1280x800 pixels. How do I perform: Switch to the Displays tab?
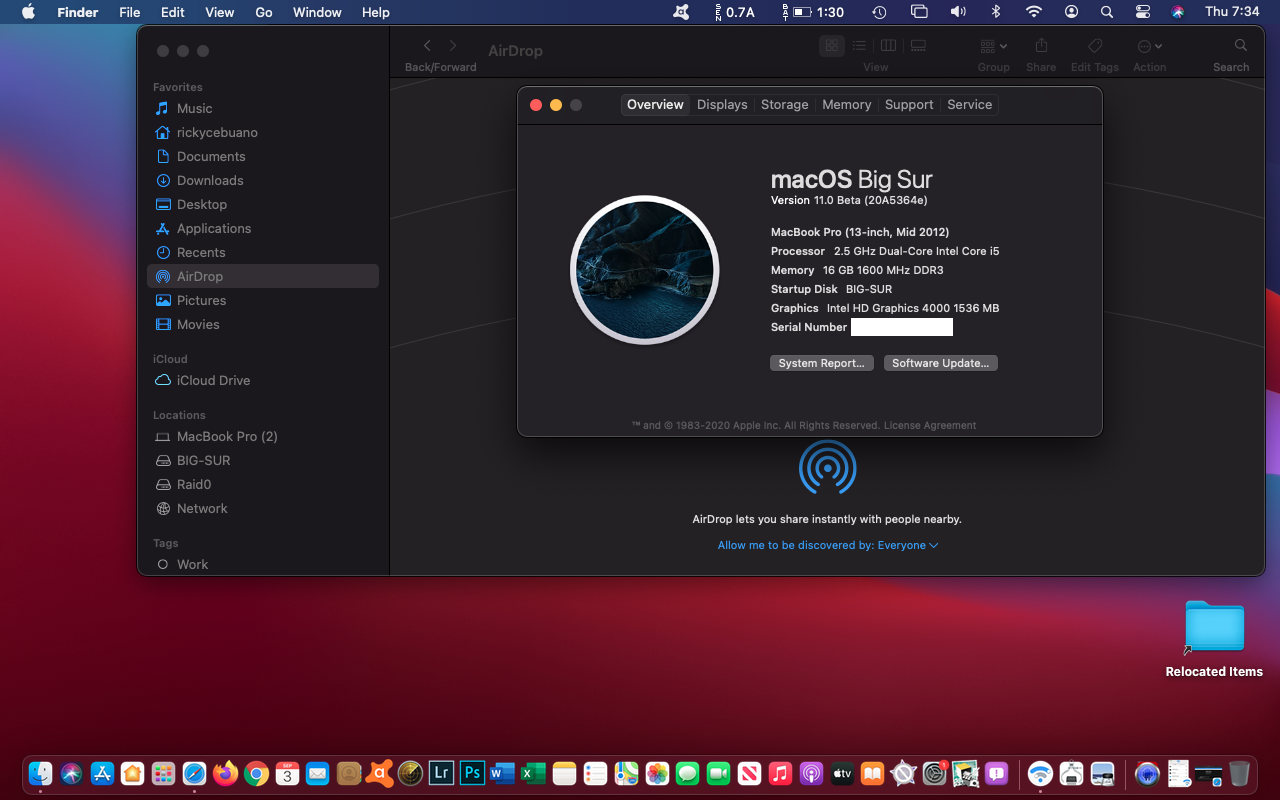722,105
